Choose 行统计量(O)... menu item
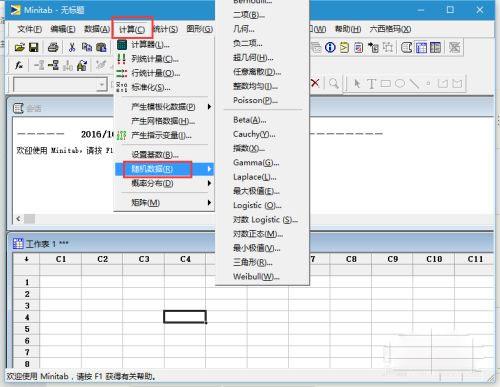This screenshot has width=500, height=387. pyautogui.click(x=164, y=73)
